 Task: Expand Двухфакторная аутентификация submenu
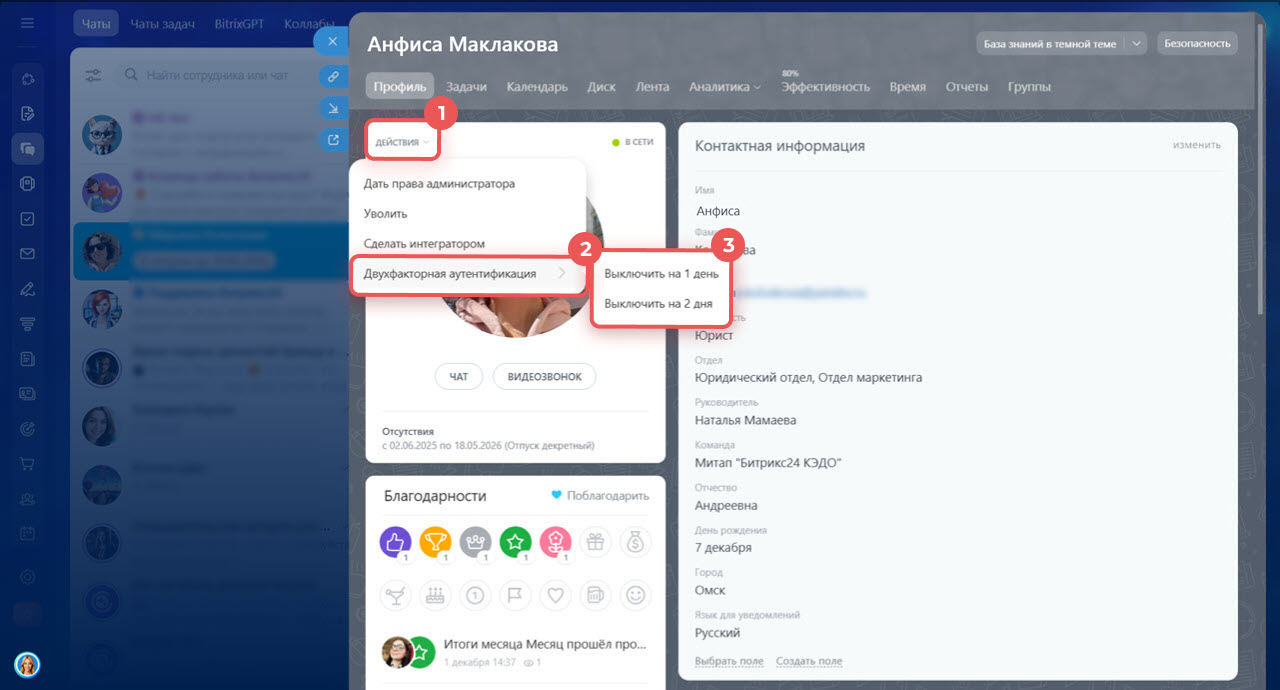466,274
